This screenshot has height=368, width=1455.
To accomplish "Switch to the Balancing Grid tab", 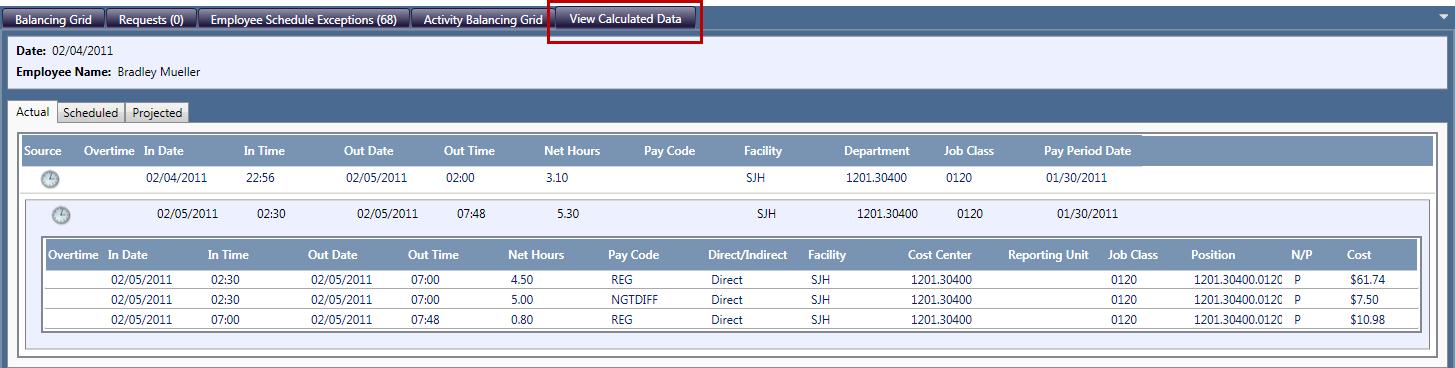I will [x=53, y=19].
